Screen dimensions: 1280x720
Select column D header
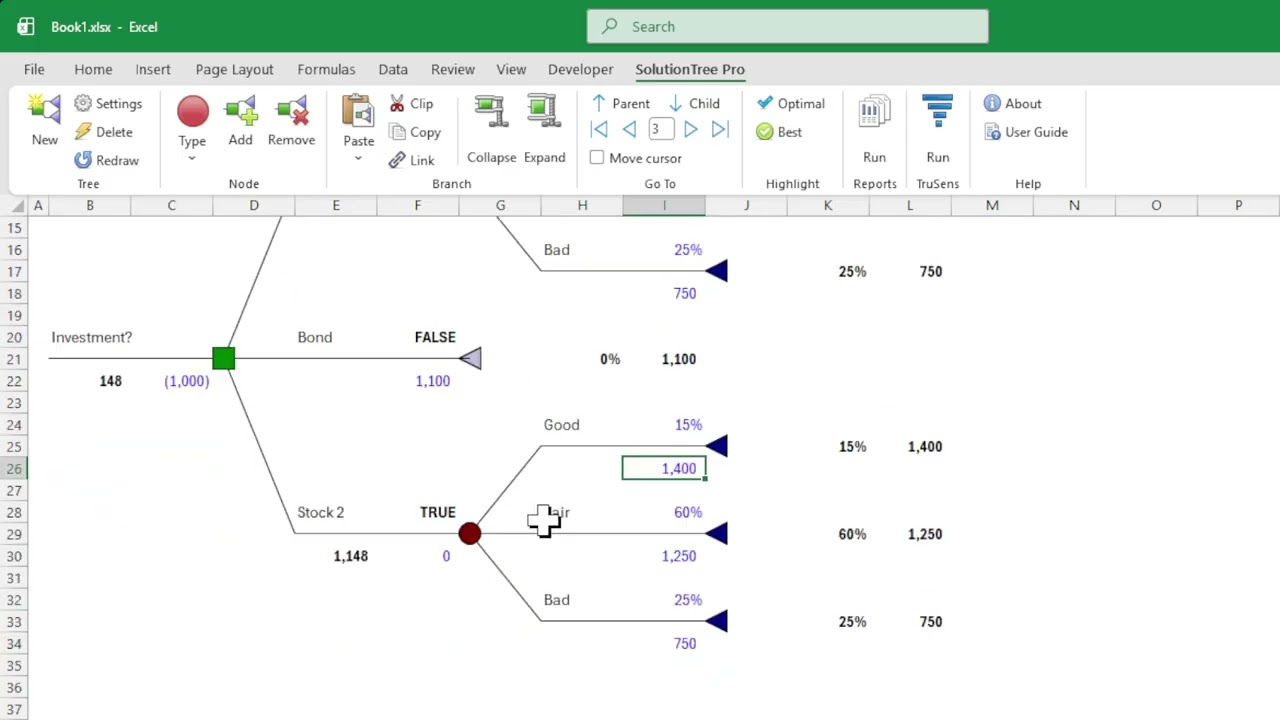(x=254, y=205)
